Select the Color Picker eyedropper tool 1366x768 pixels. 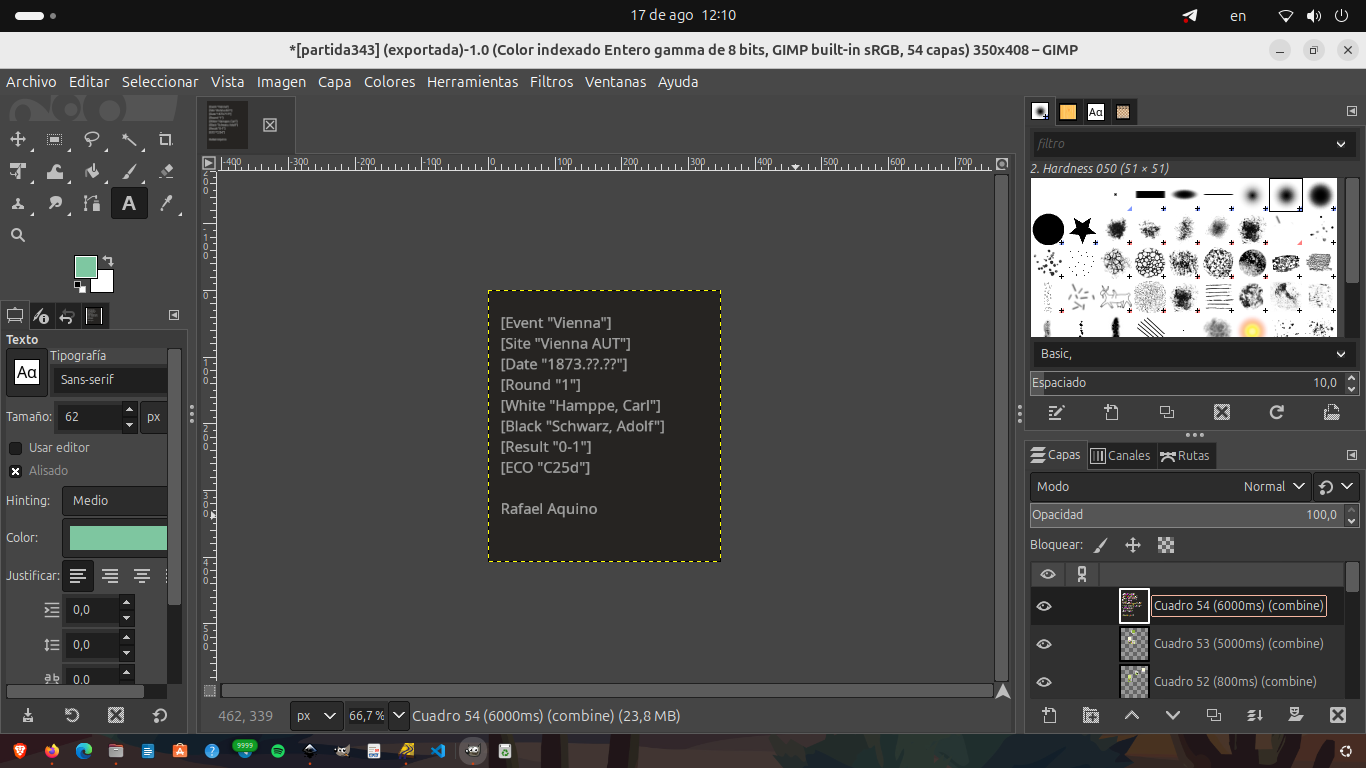point(166,203)
